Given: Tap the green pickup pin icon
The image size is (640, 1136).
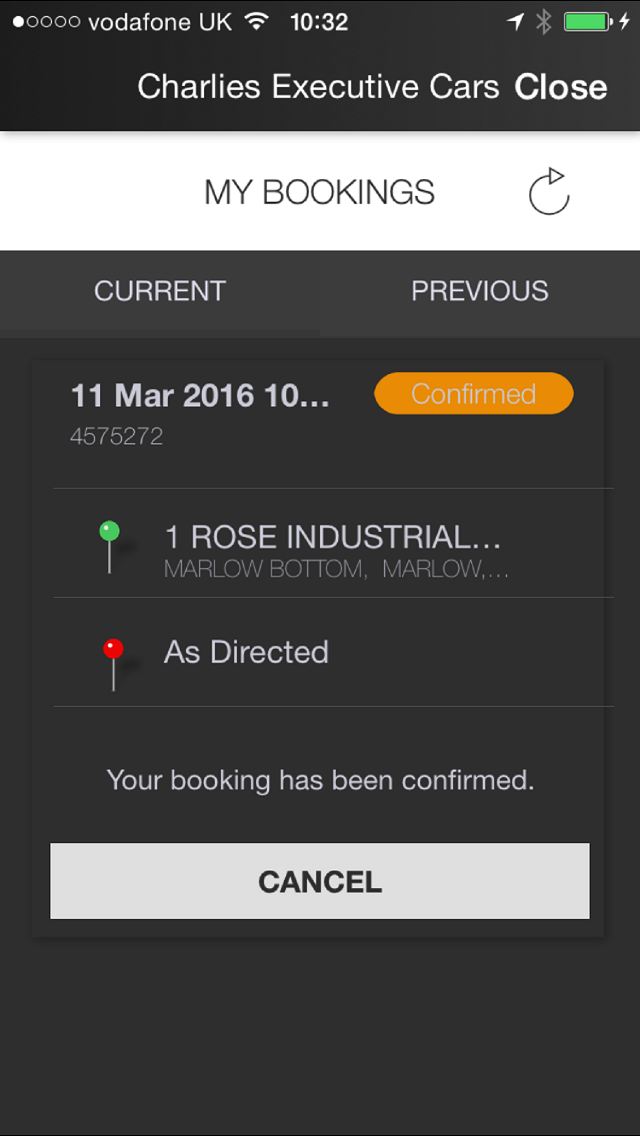Looking at the screenshot, I should point(110,547).
